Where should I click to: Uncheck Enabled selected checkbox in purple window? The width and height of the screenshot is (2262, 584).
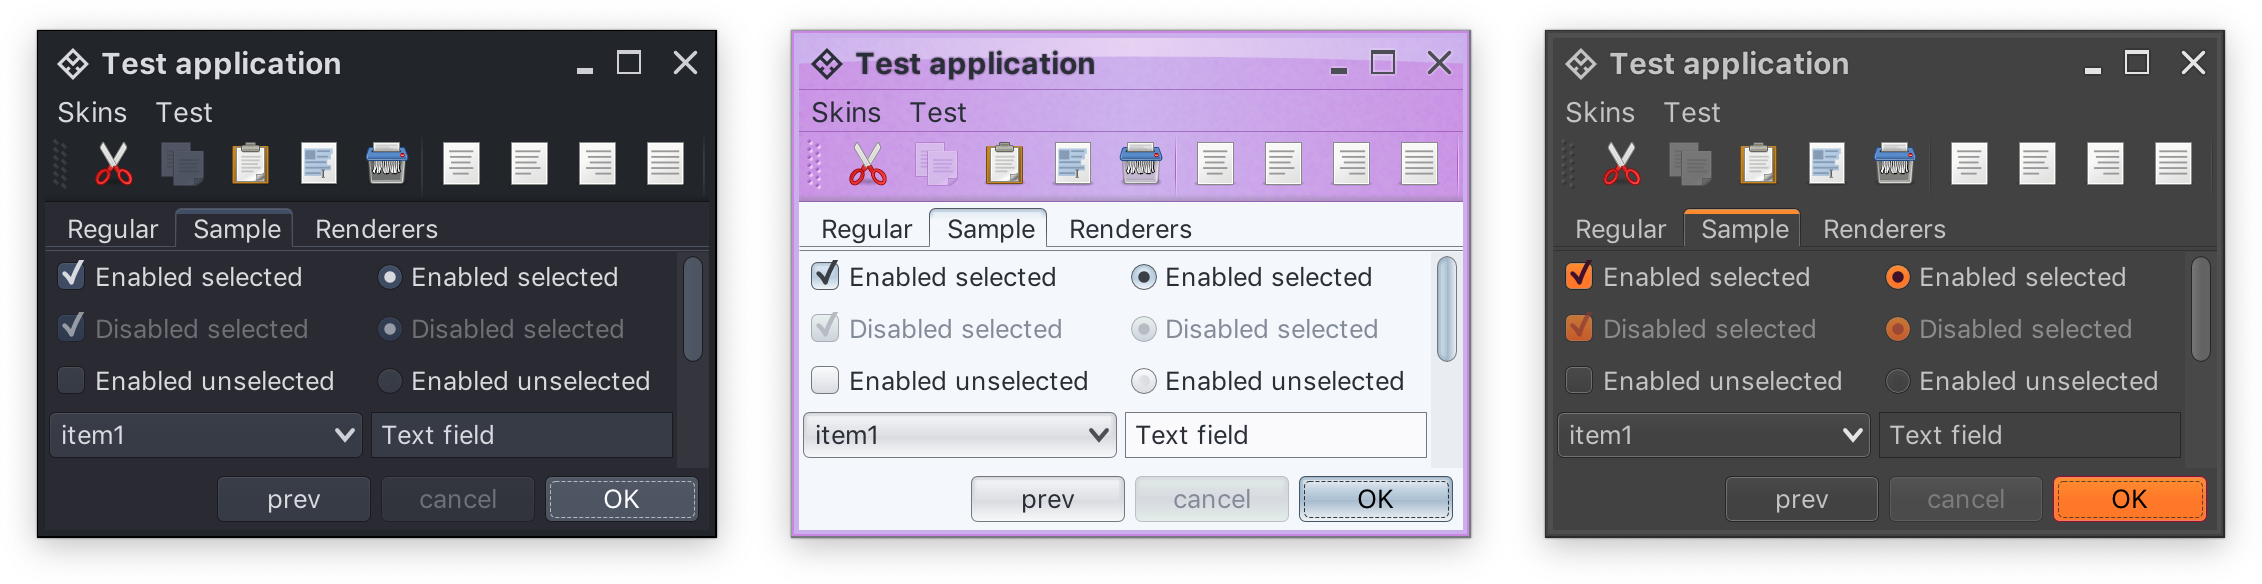(825, 276)
